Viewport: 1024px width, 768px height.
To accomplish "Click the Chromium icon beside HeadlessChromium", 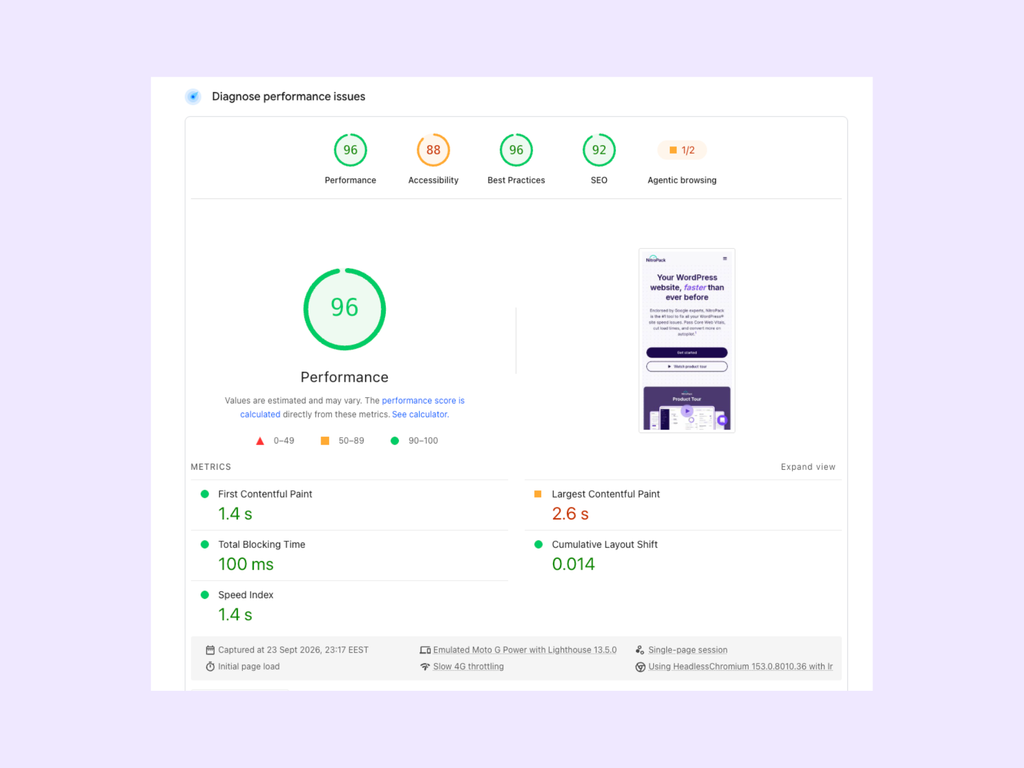I will tap(640, 667).
